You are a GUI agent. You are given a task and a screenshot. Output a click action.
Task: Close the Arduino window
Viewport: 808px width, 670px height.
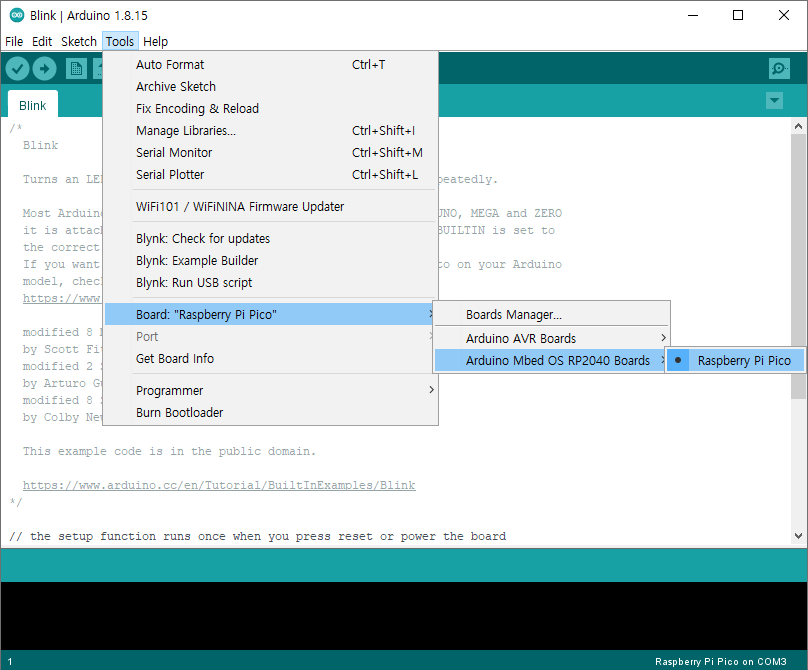point(784,15)
